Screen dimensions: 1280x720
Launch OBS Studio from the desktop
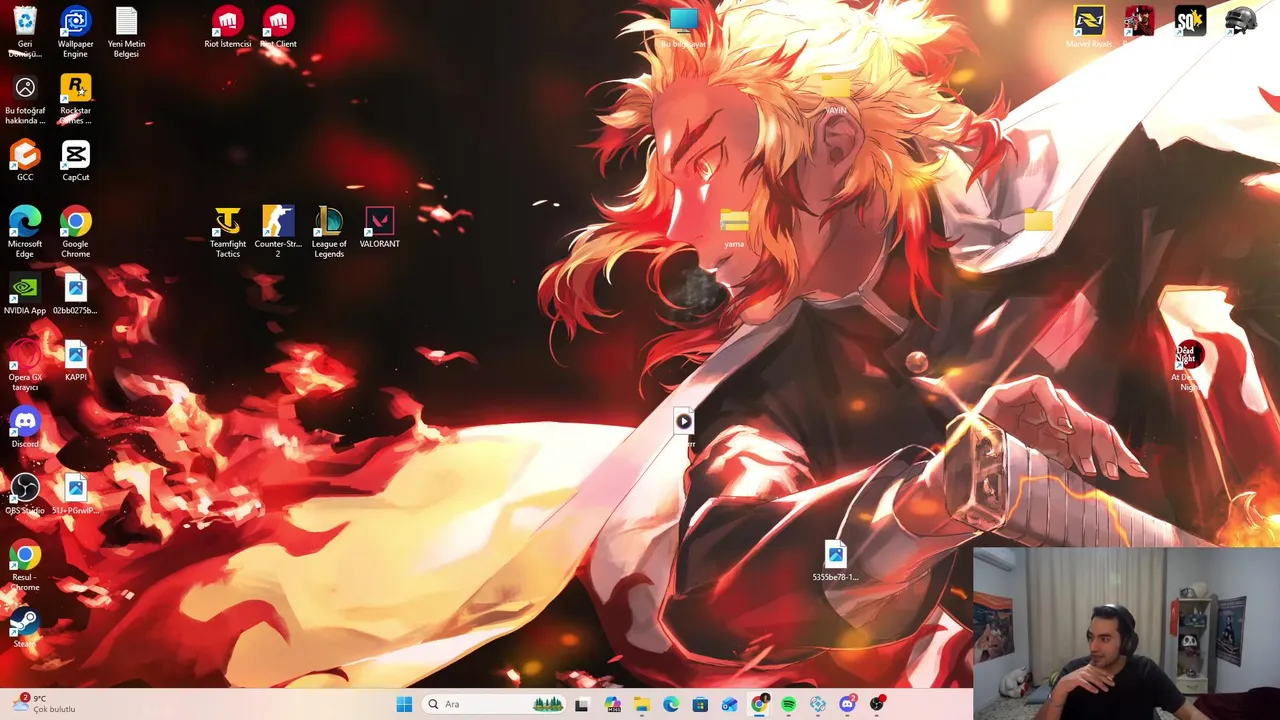[x=25, y=488]
